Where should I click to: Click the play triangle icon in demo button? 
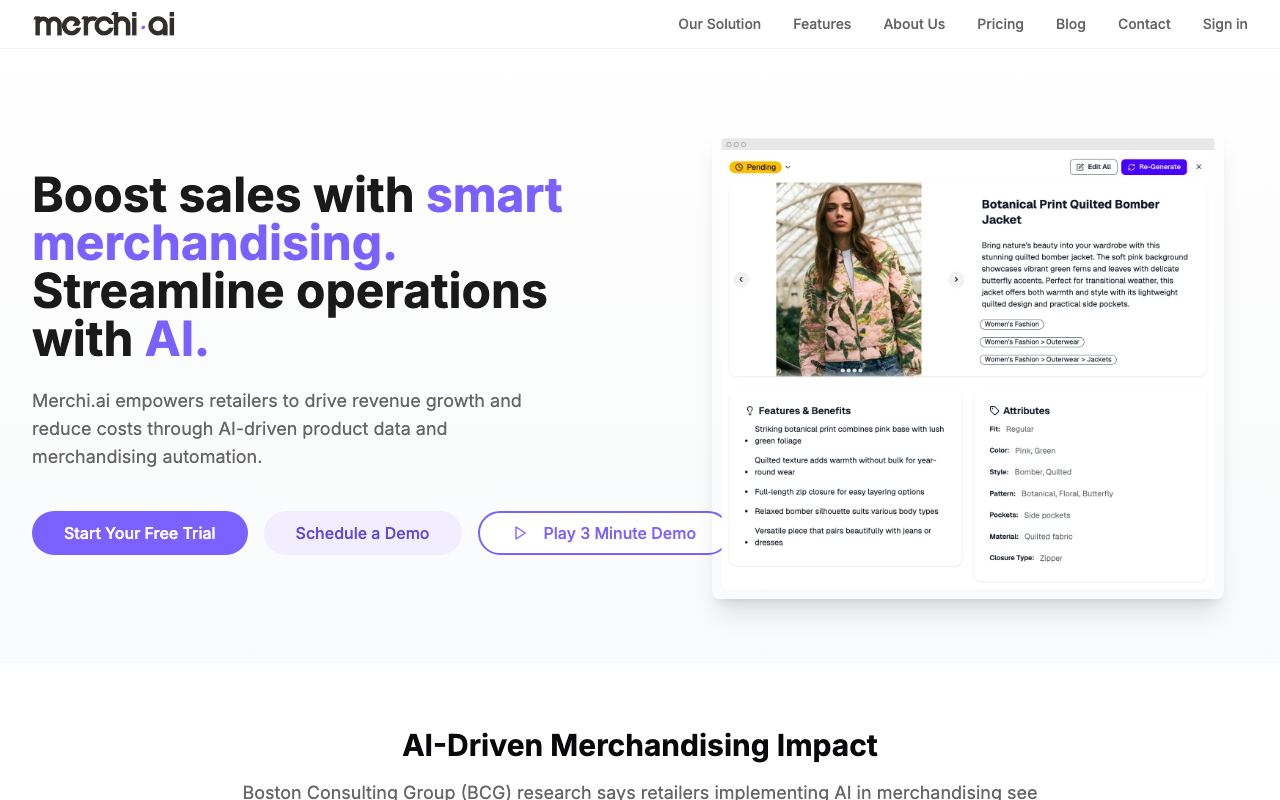(x=520, y=533)
